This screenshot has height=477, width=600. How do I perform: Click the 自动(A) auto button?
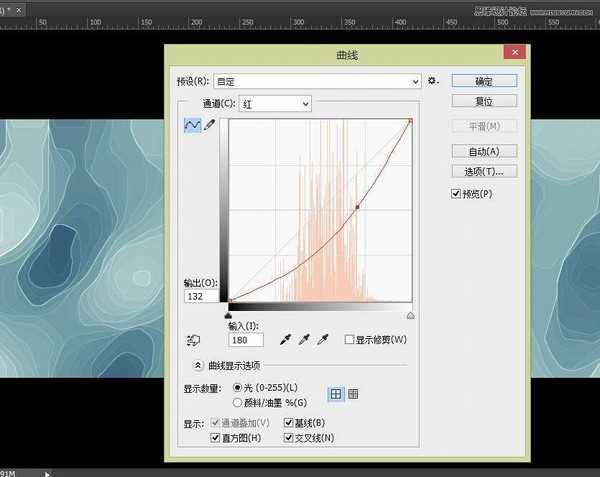point(484,151)
